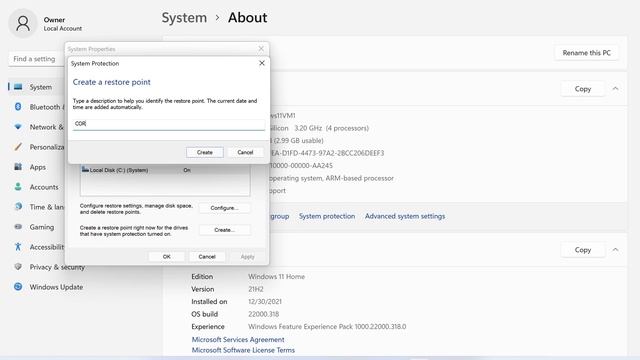Copy Windows specifications

(x=582, y=249)
